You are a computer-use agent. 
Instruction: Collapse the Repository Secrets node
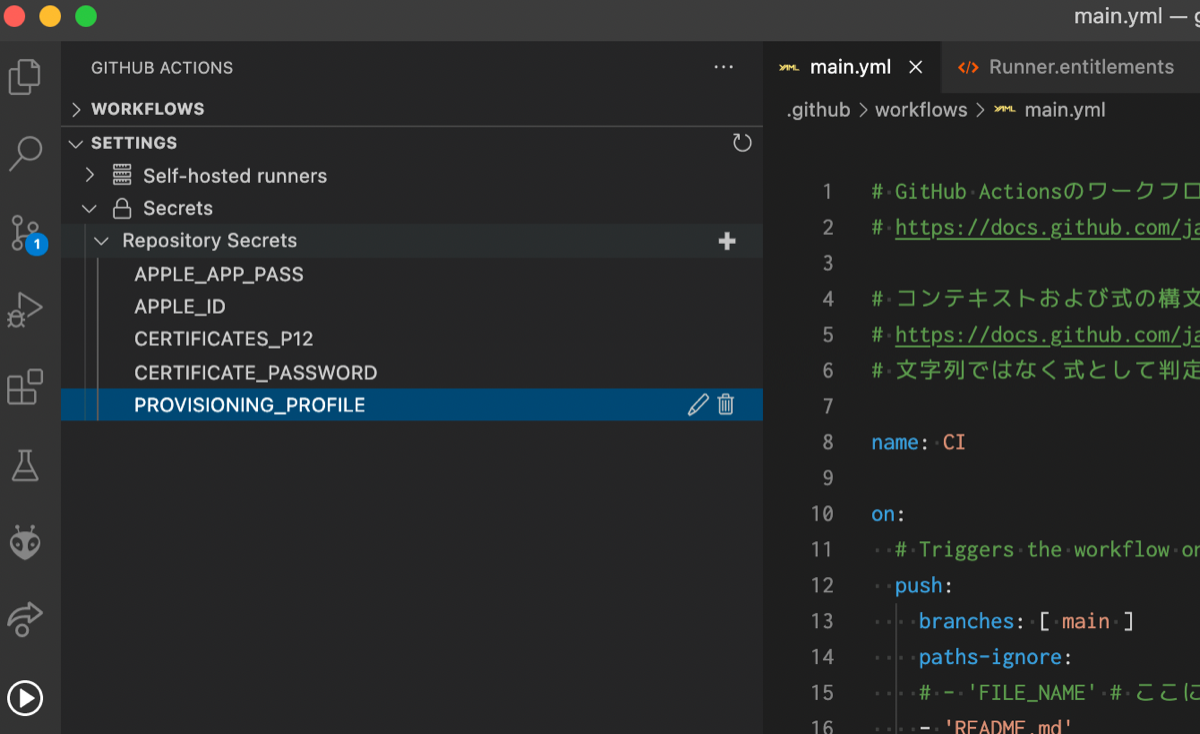102,241
